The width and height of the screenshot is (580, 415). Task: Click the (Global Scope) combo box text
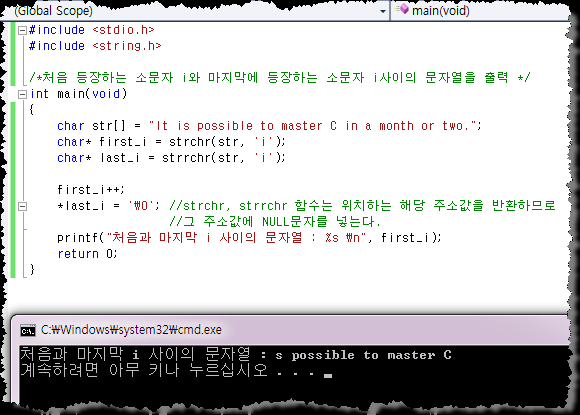click(x=53, y=11)
